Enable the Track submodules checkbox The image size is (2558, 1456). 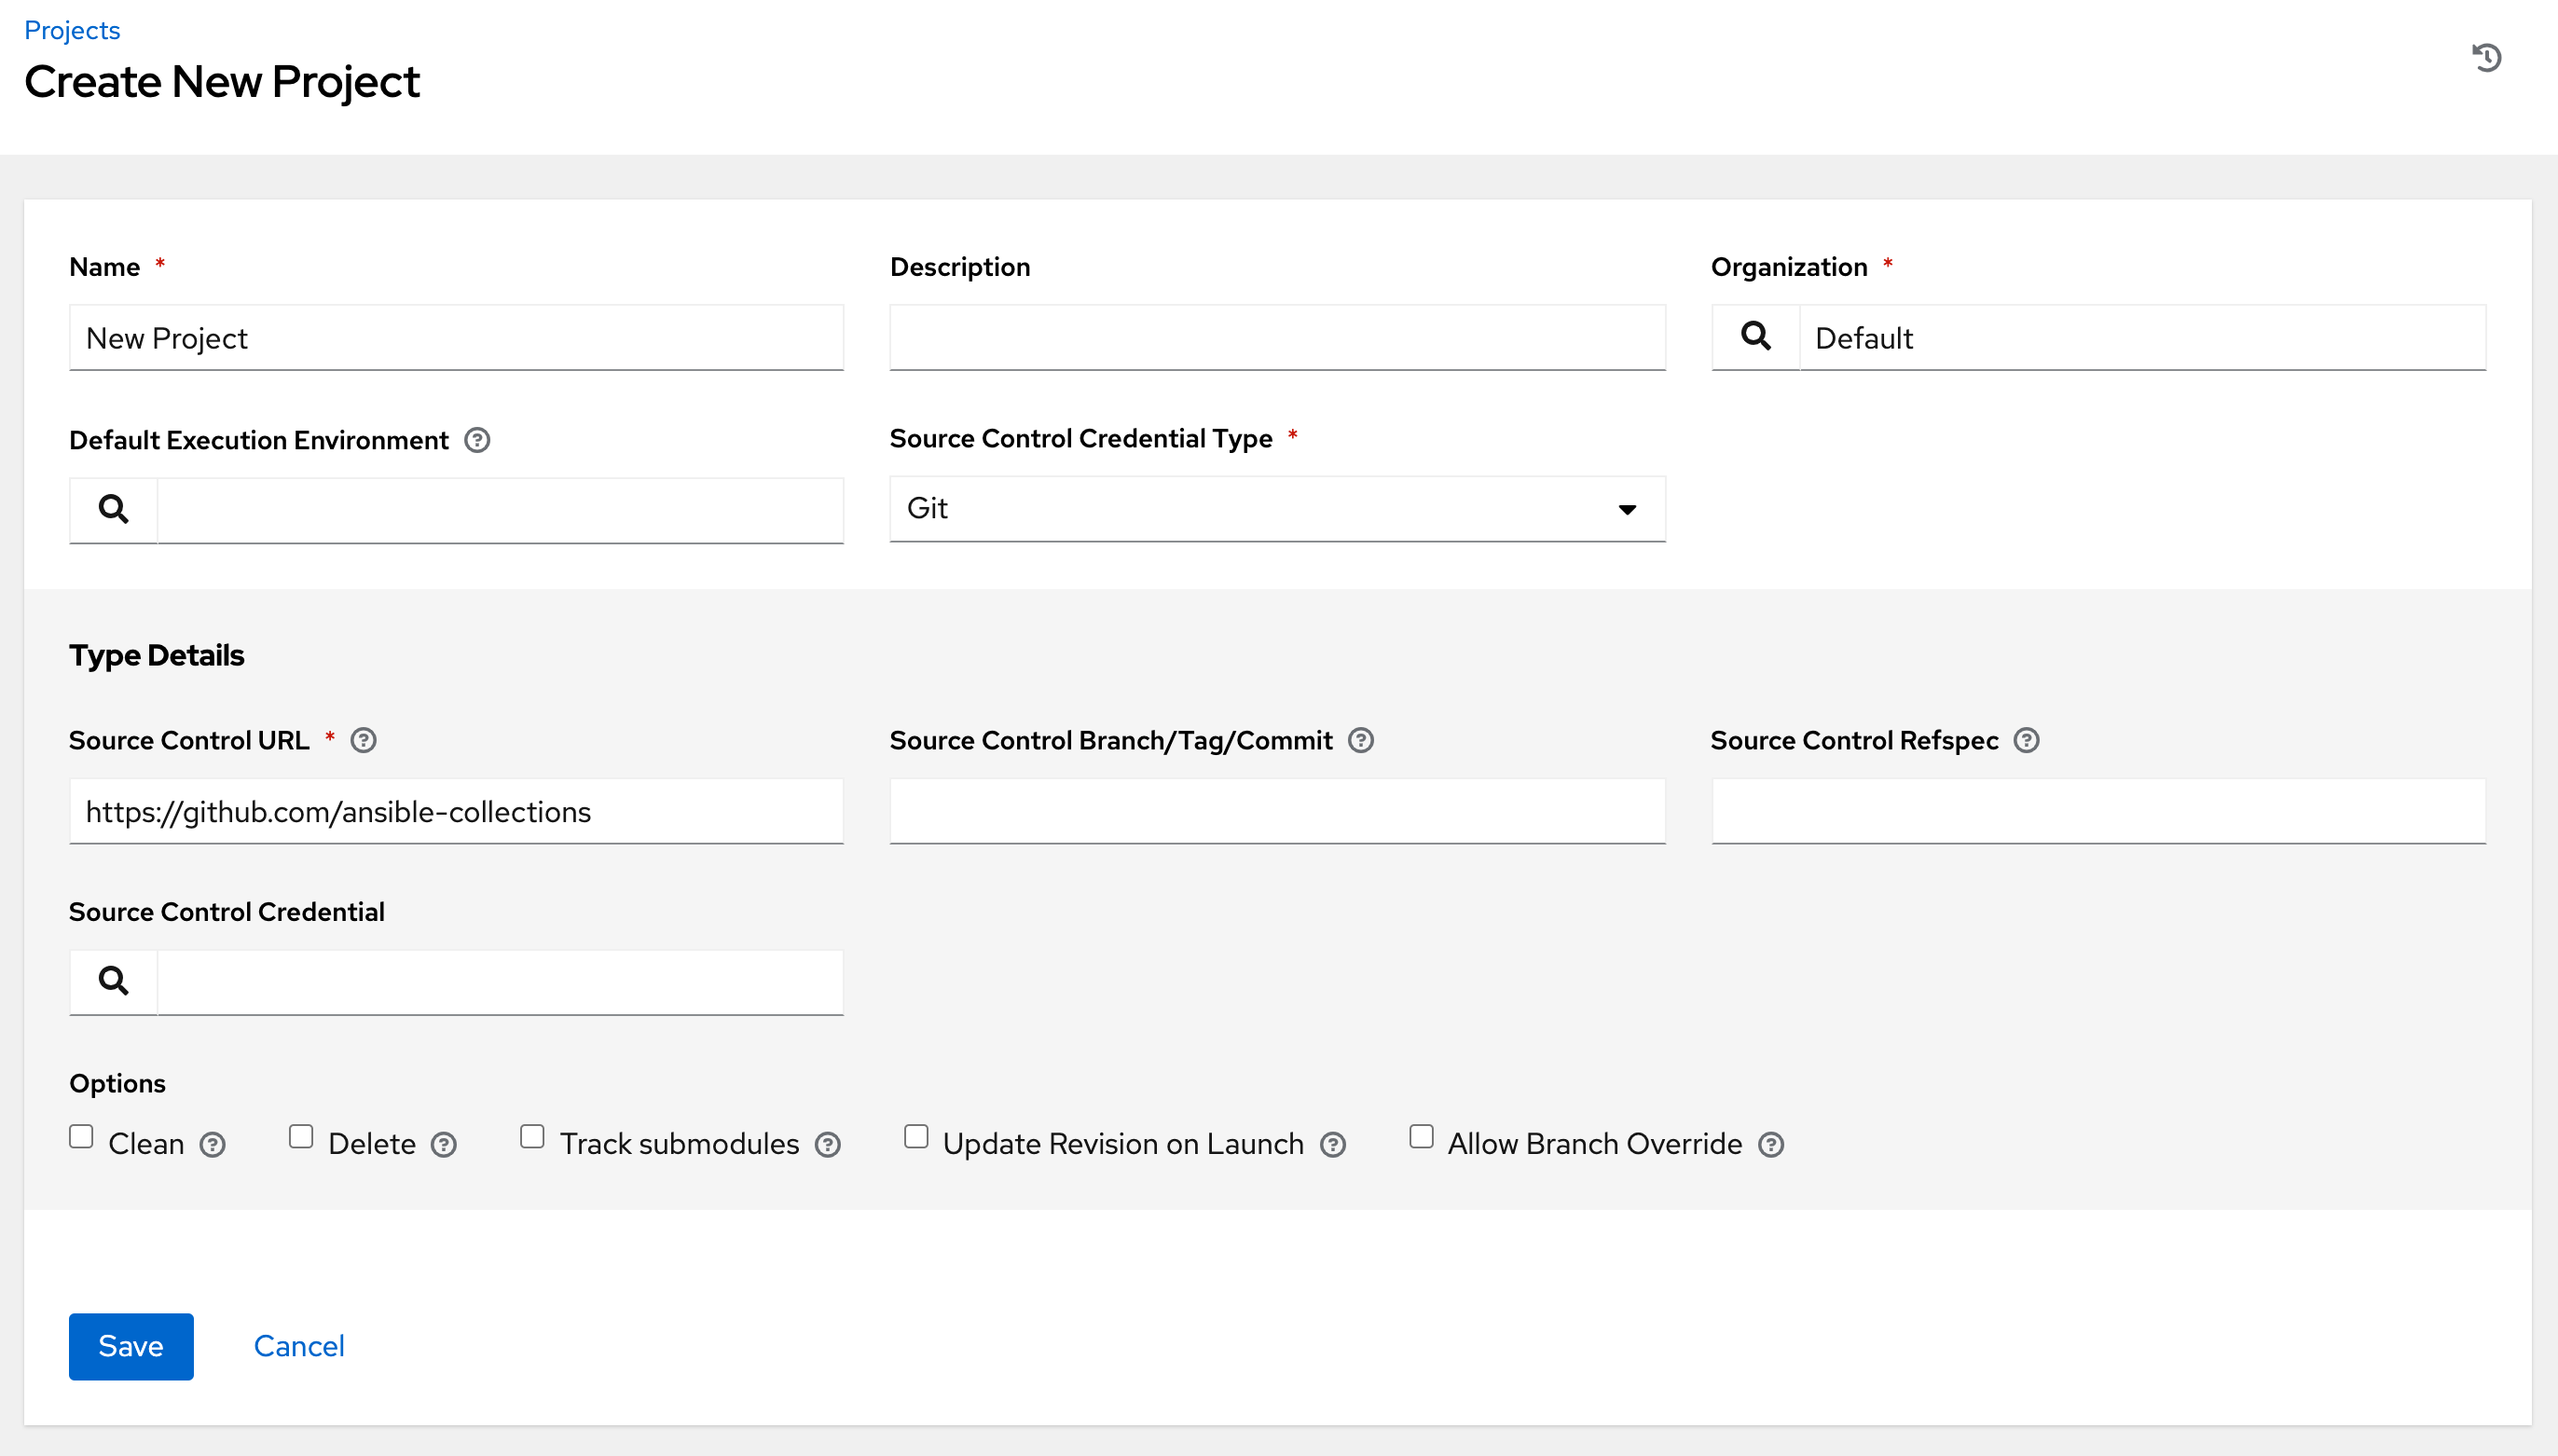(532, 1137)
